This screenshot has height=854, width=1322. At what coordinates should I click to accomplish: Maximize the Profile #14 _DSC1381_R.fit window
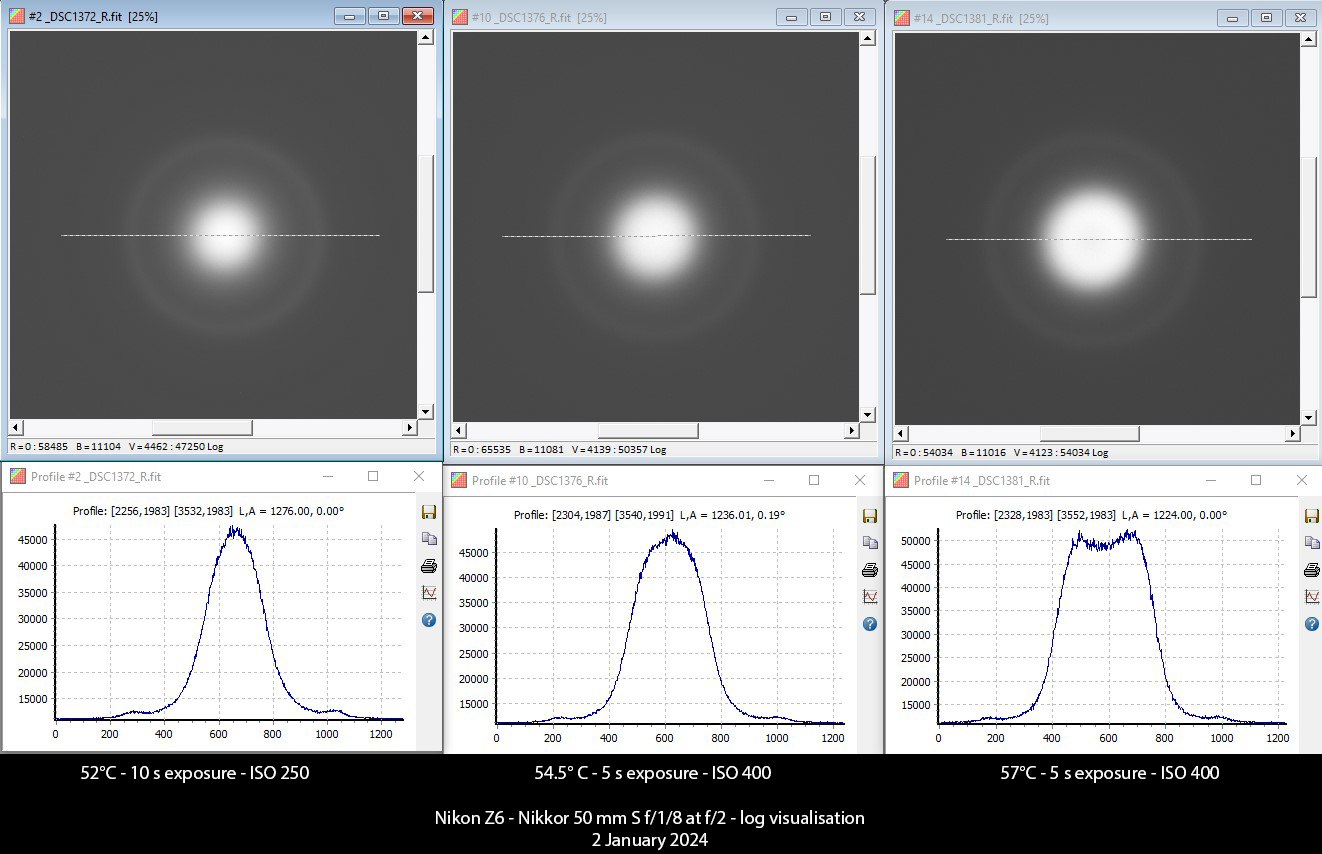1256,480
